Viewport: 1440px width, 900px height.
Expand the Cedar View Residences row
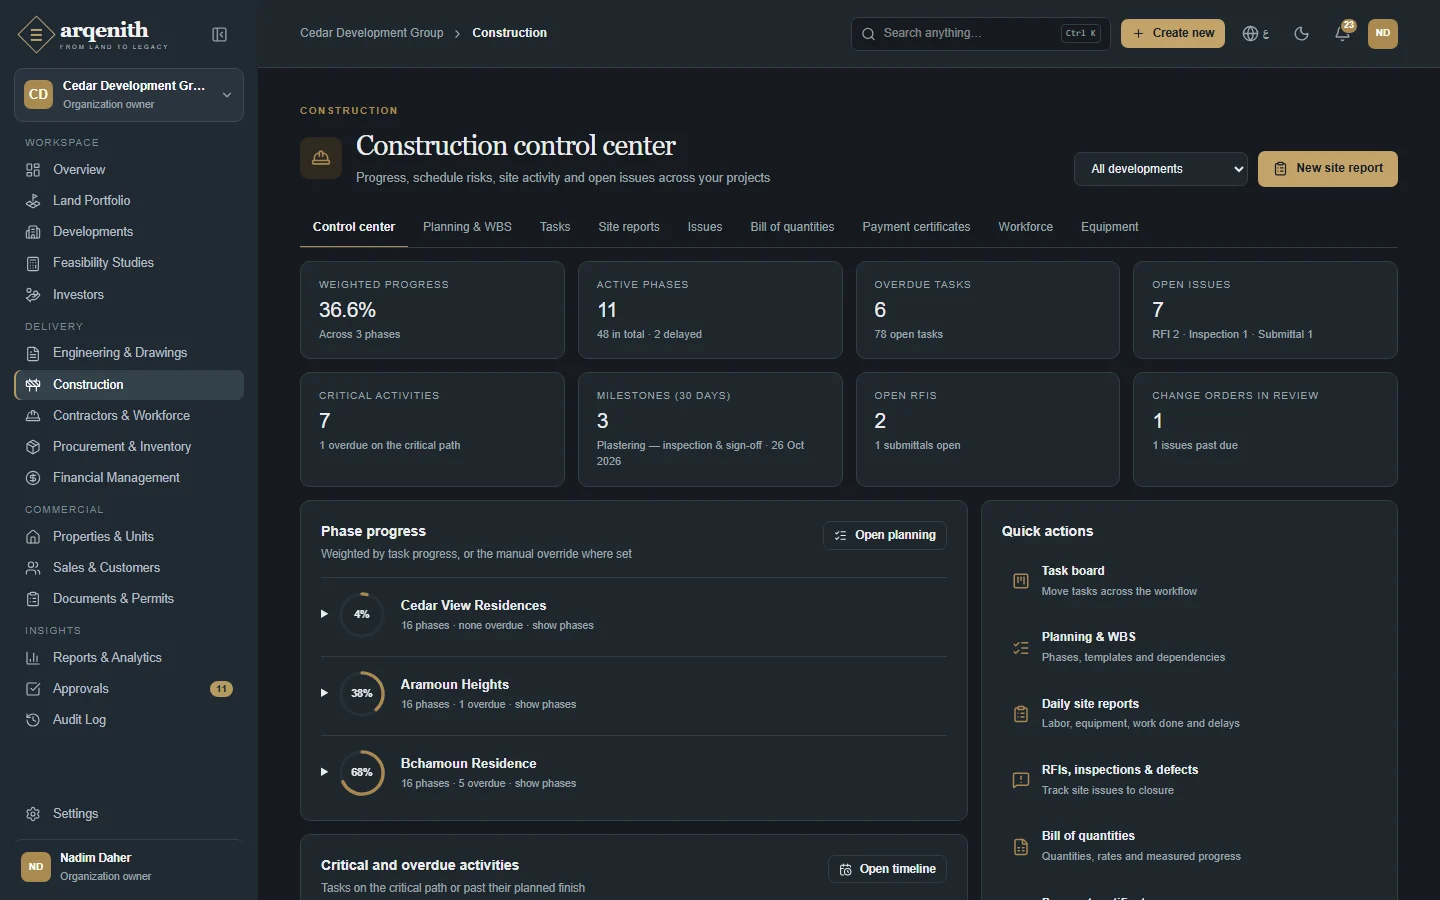[324, 614]
